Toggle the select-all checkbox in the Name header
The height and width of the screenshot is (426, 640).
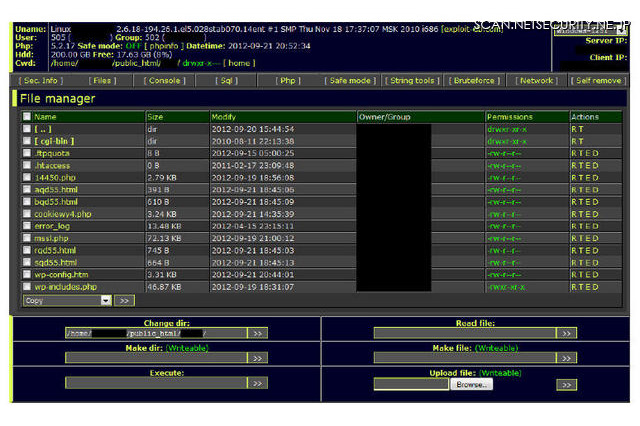27,117
